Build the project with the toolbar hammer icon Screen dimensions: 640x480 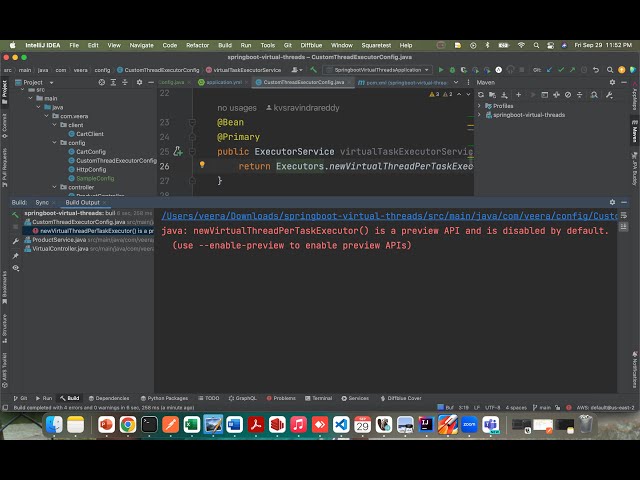point(313,70)
